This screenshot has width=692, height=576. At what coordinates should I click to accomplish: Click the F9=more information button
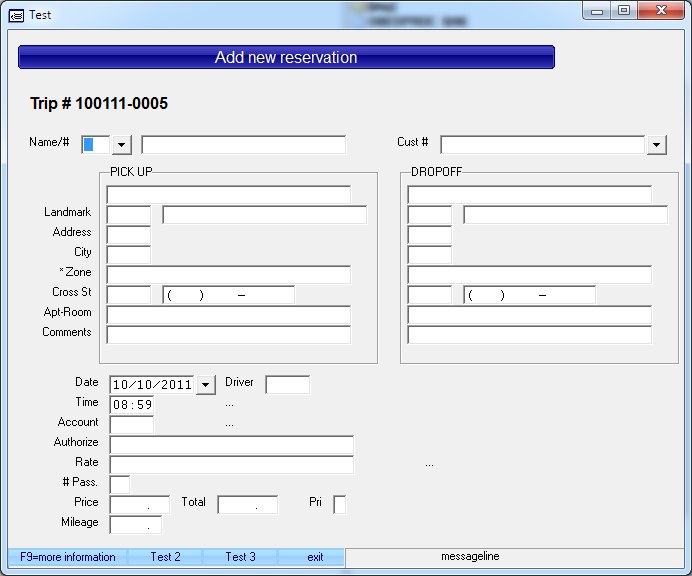point(68,557)
